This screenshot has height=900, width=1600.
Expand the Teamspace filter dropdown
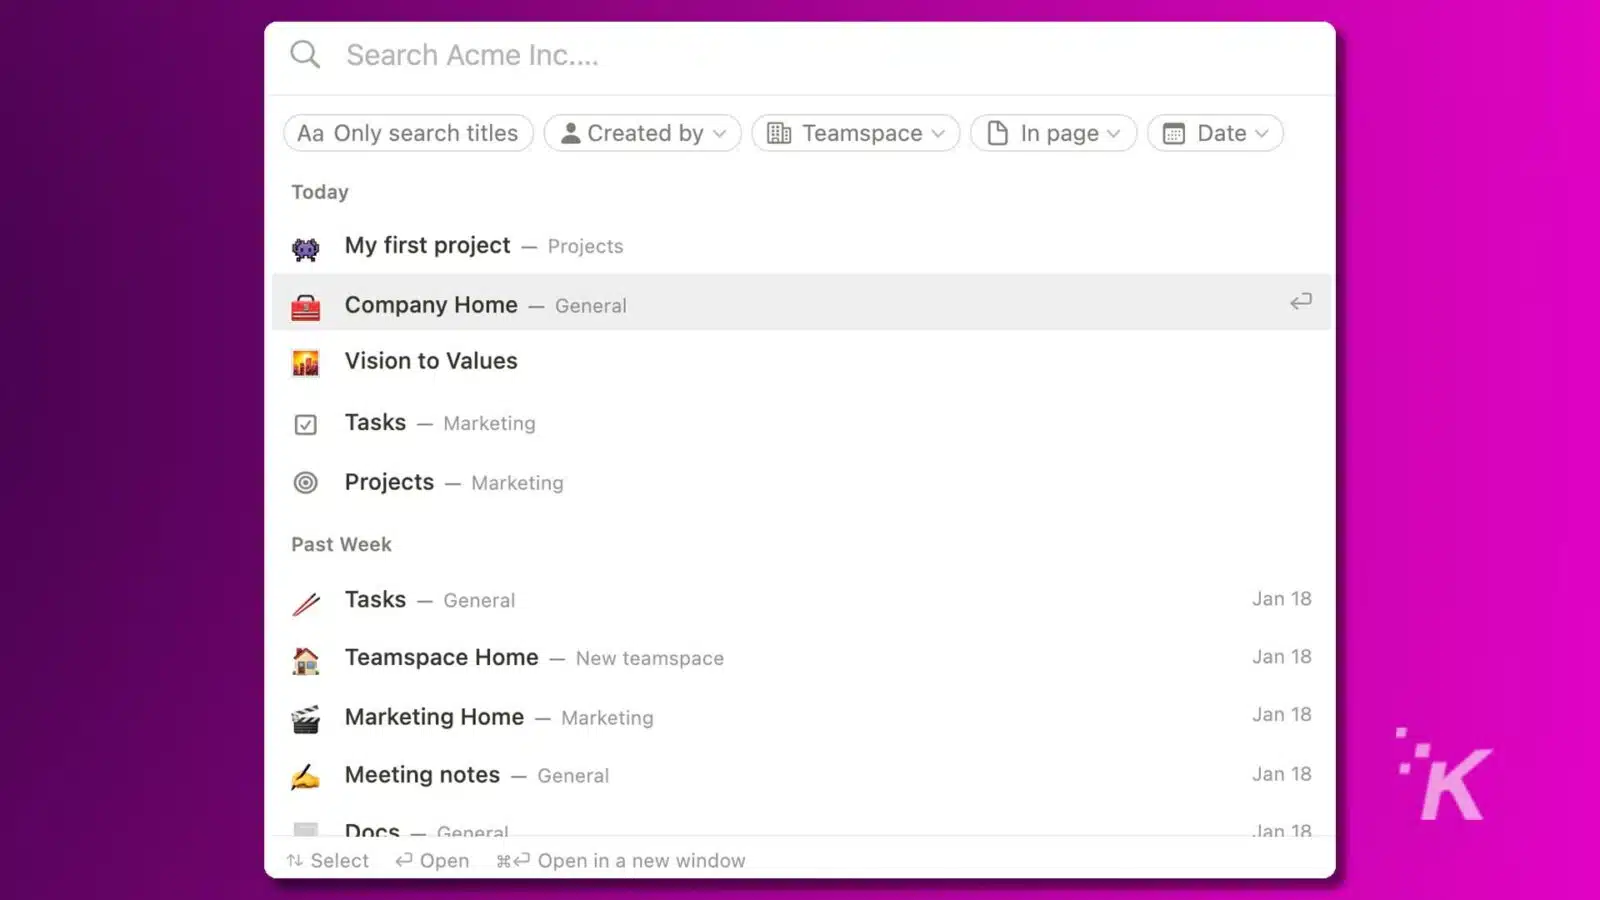point(855,133)
